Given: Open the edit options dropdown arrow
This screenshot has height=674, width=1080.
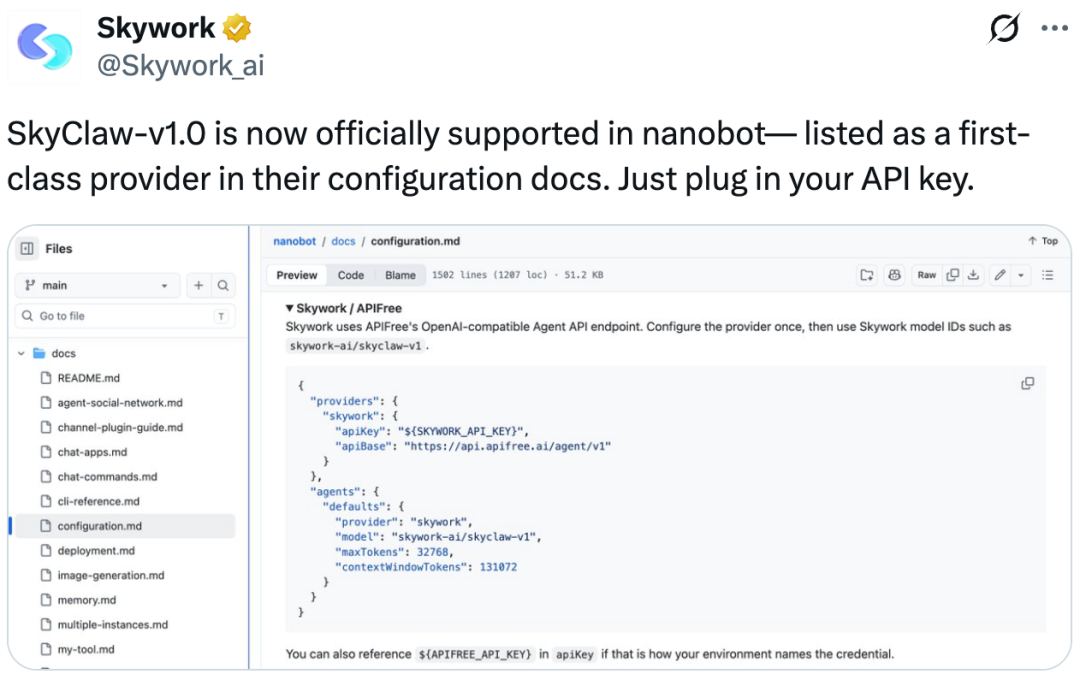Looking at the screenshot, I should click(1021, 275).
